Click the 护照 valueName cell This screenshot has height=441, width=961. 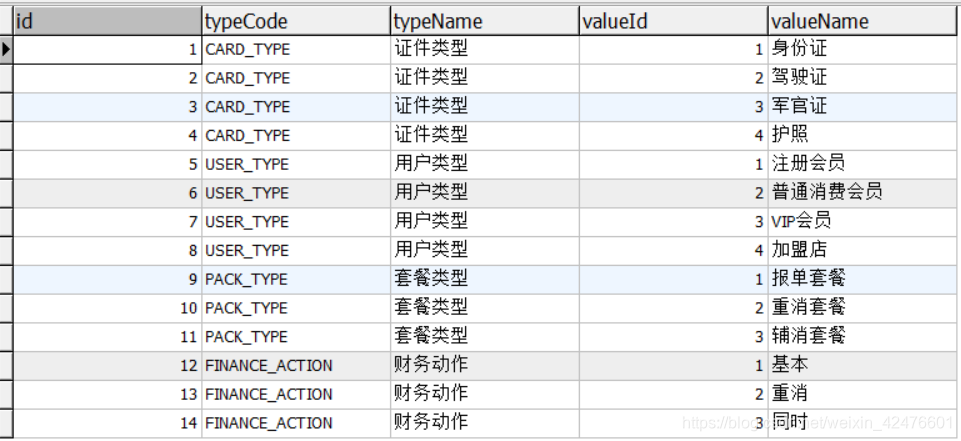[862, 136]
